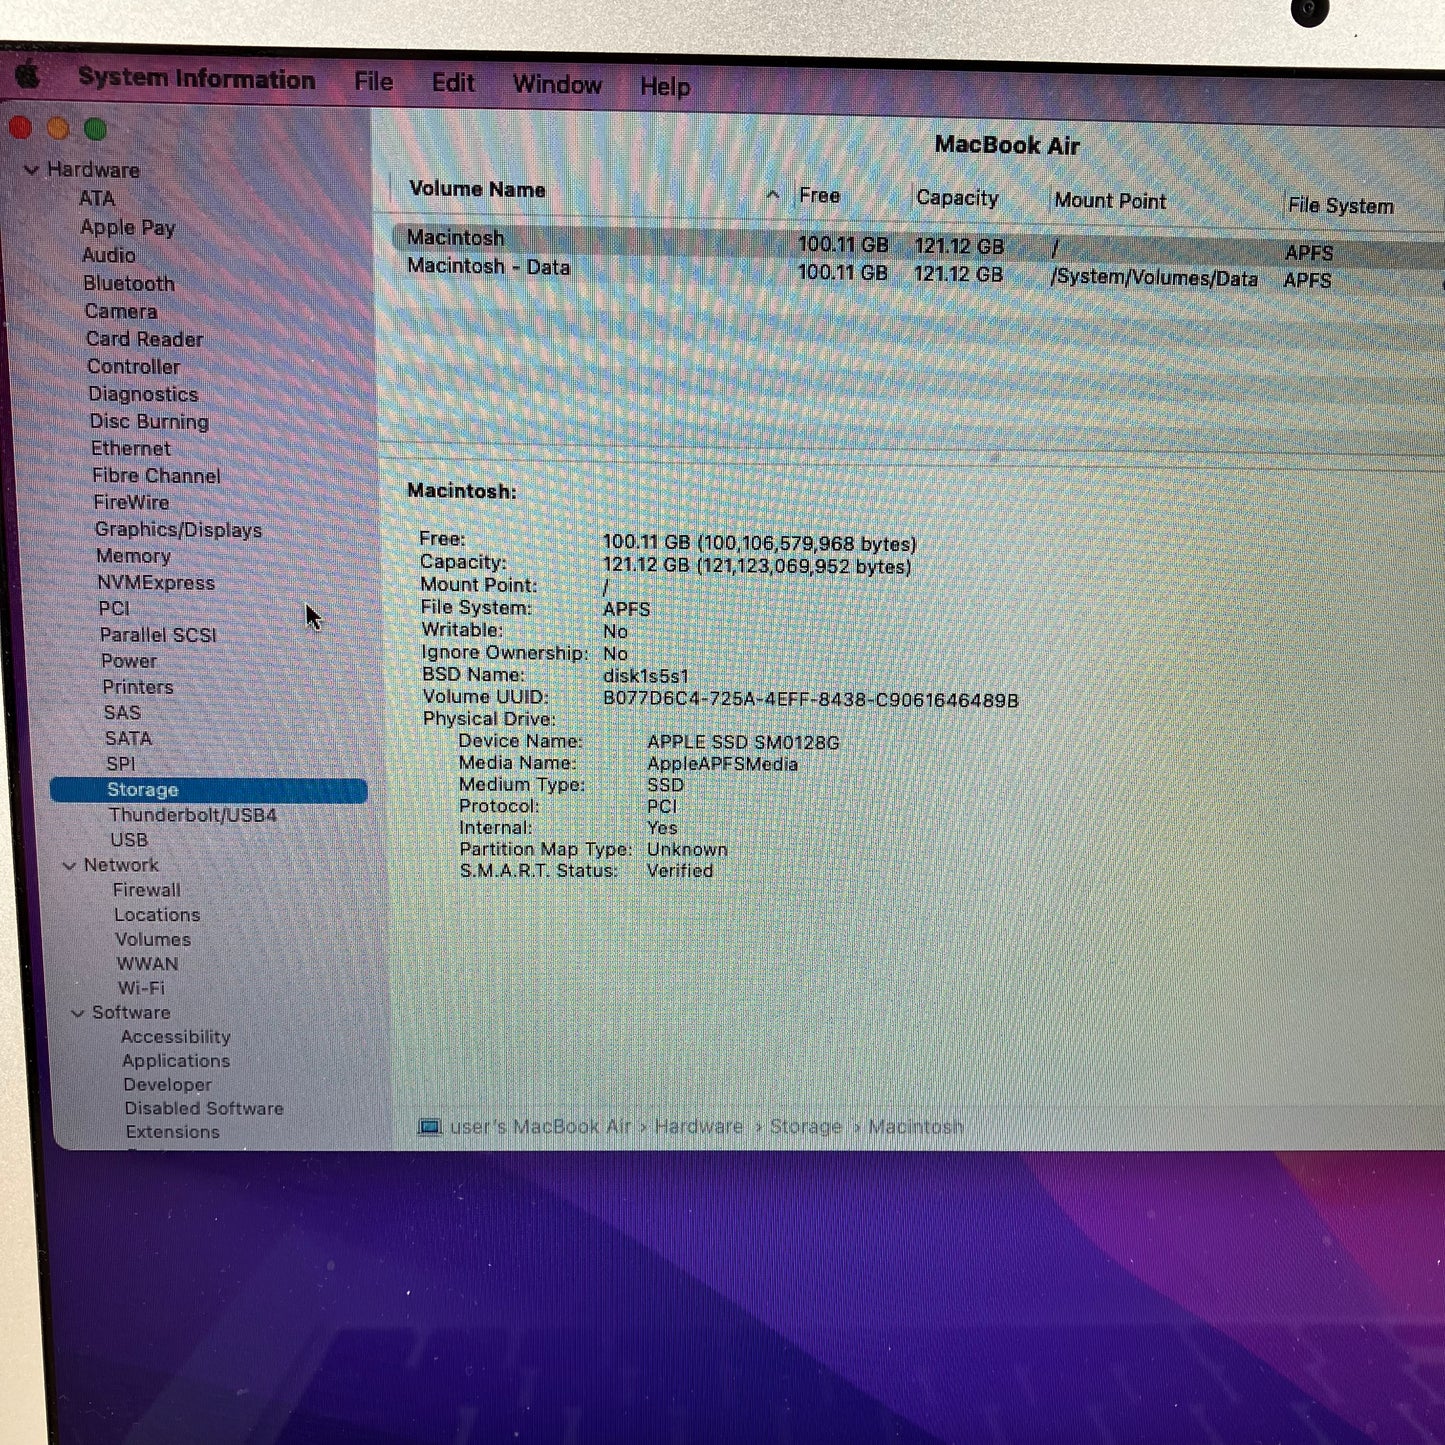The width and height of the screenshot is (1445, 1445).
Task: Open the NVMExpress hardware section
Action: (x=156, y=582)
